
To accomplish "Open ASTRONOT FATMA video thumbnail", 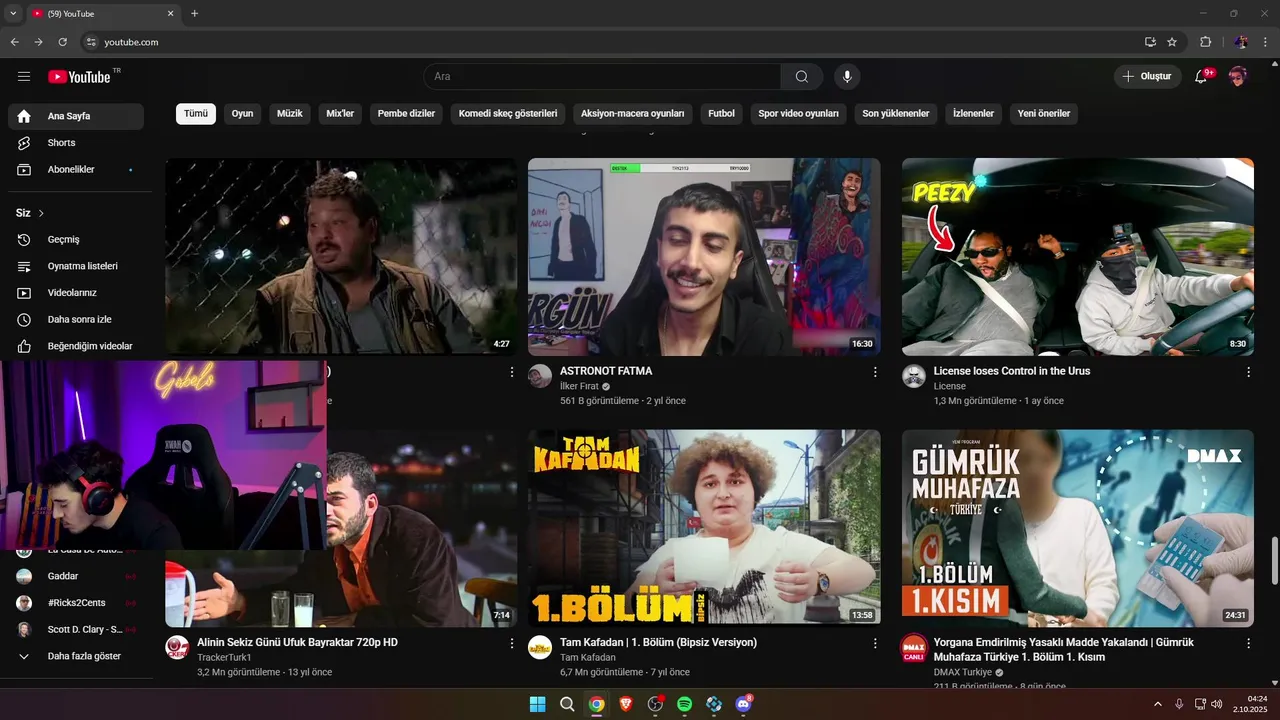I will click(704, 257).
